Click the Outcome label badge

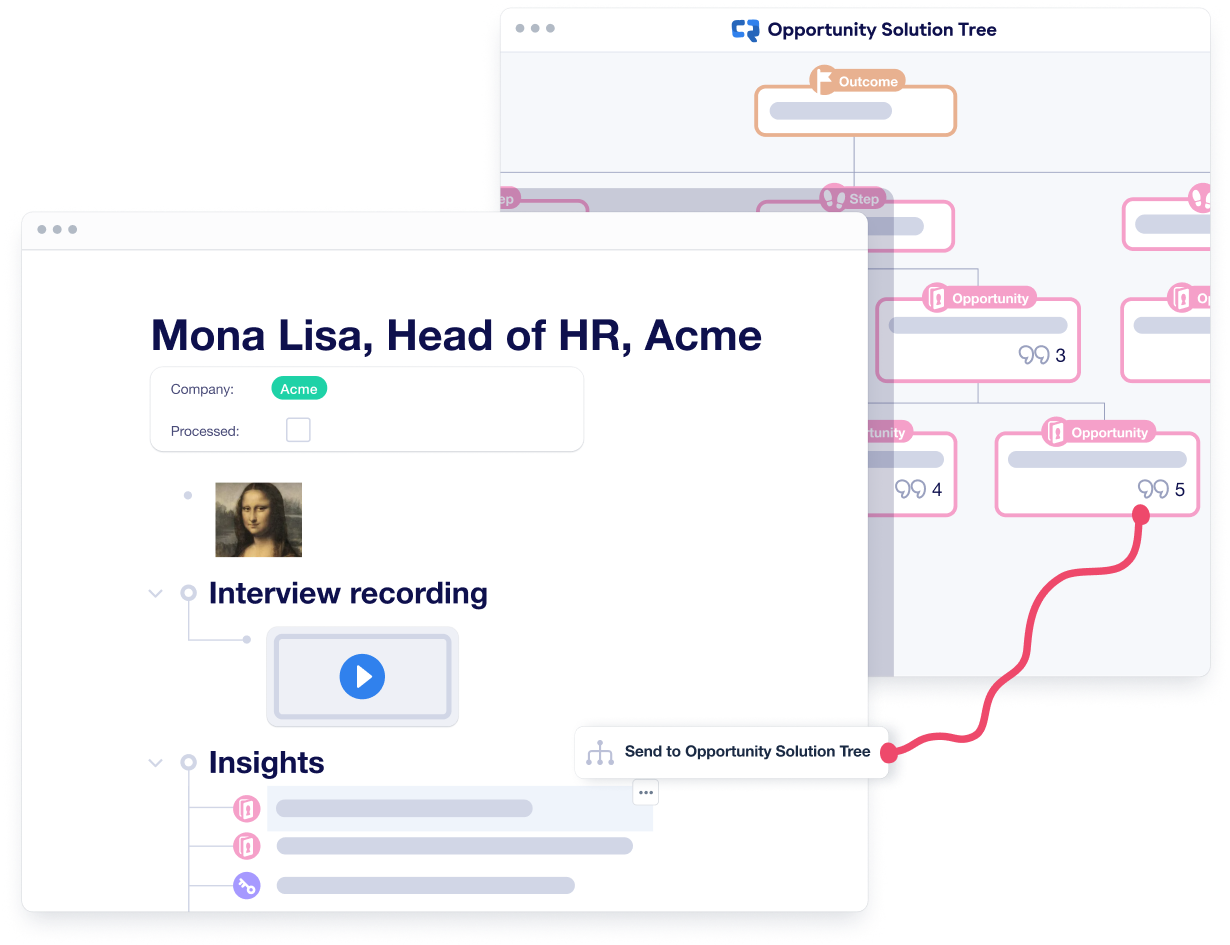(868, 81)
